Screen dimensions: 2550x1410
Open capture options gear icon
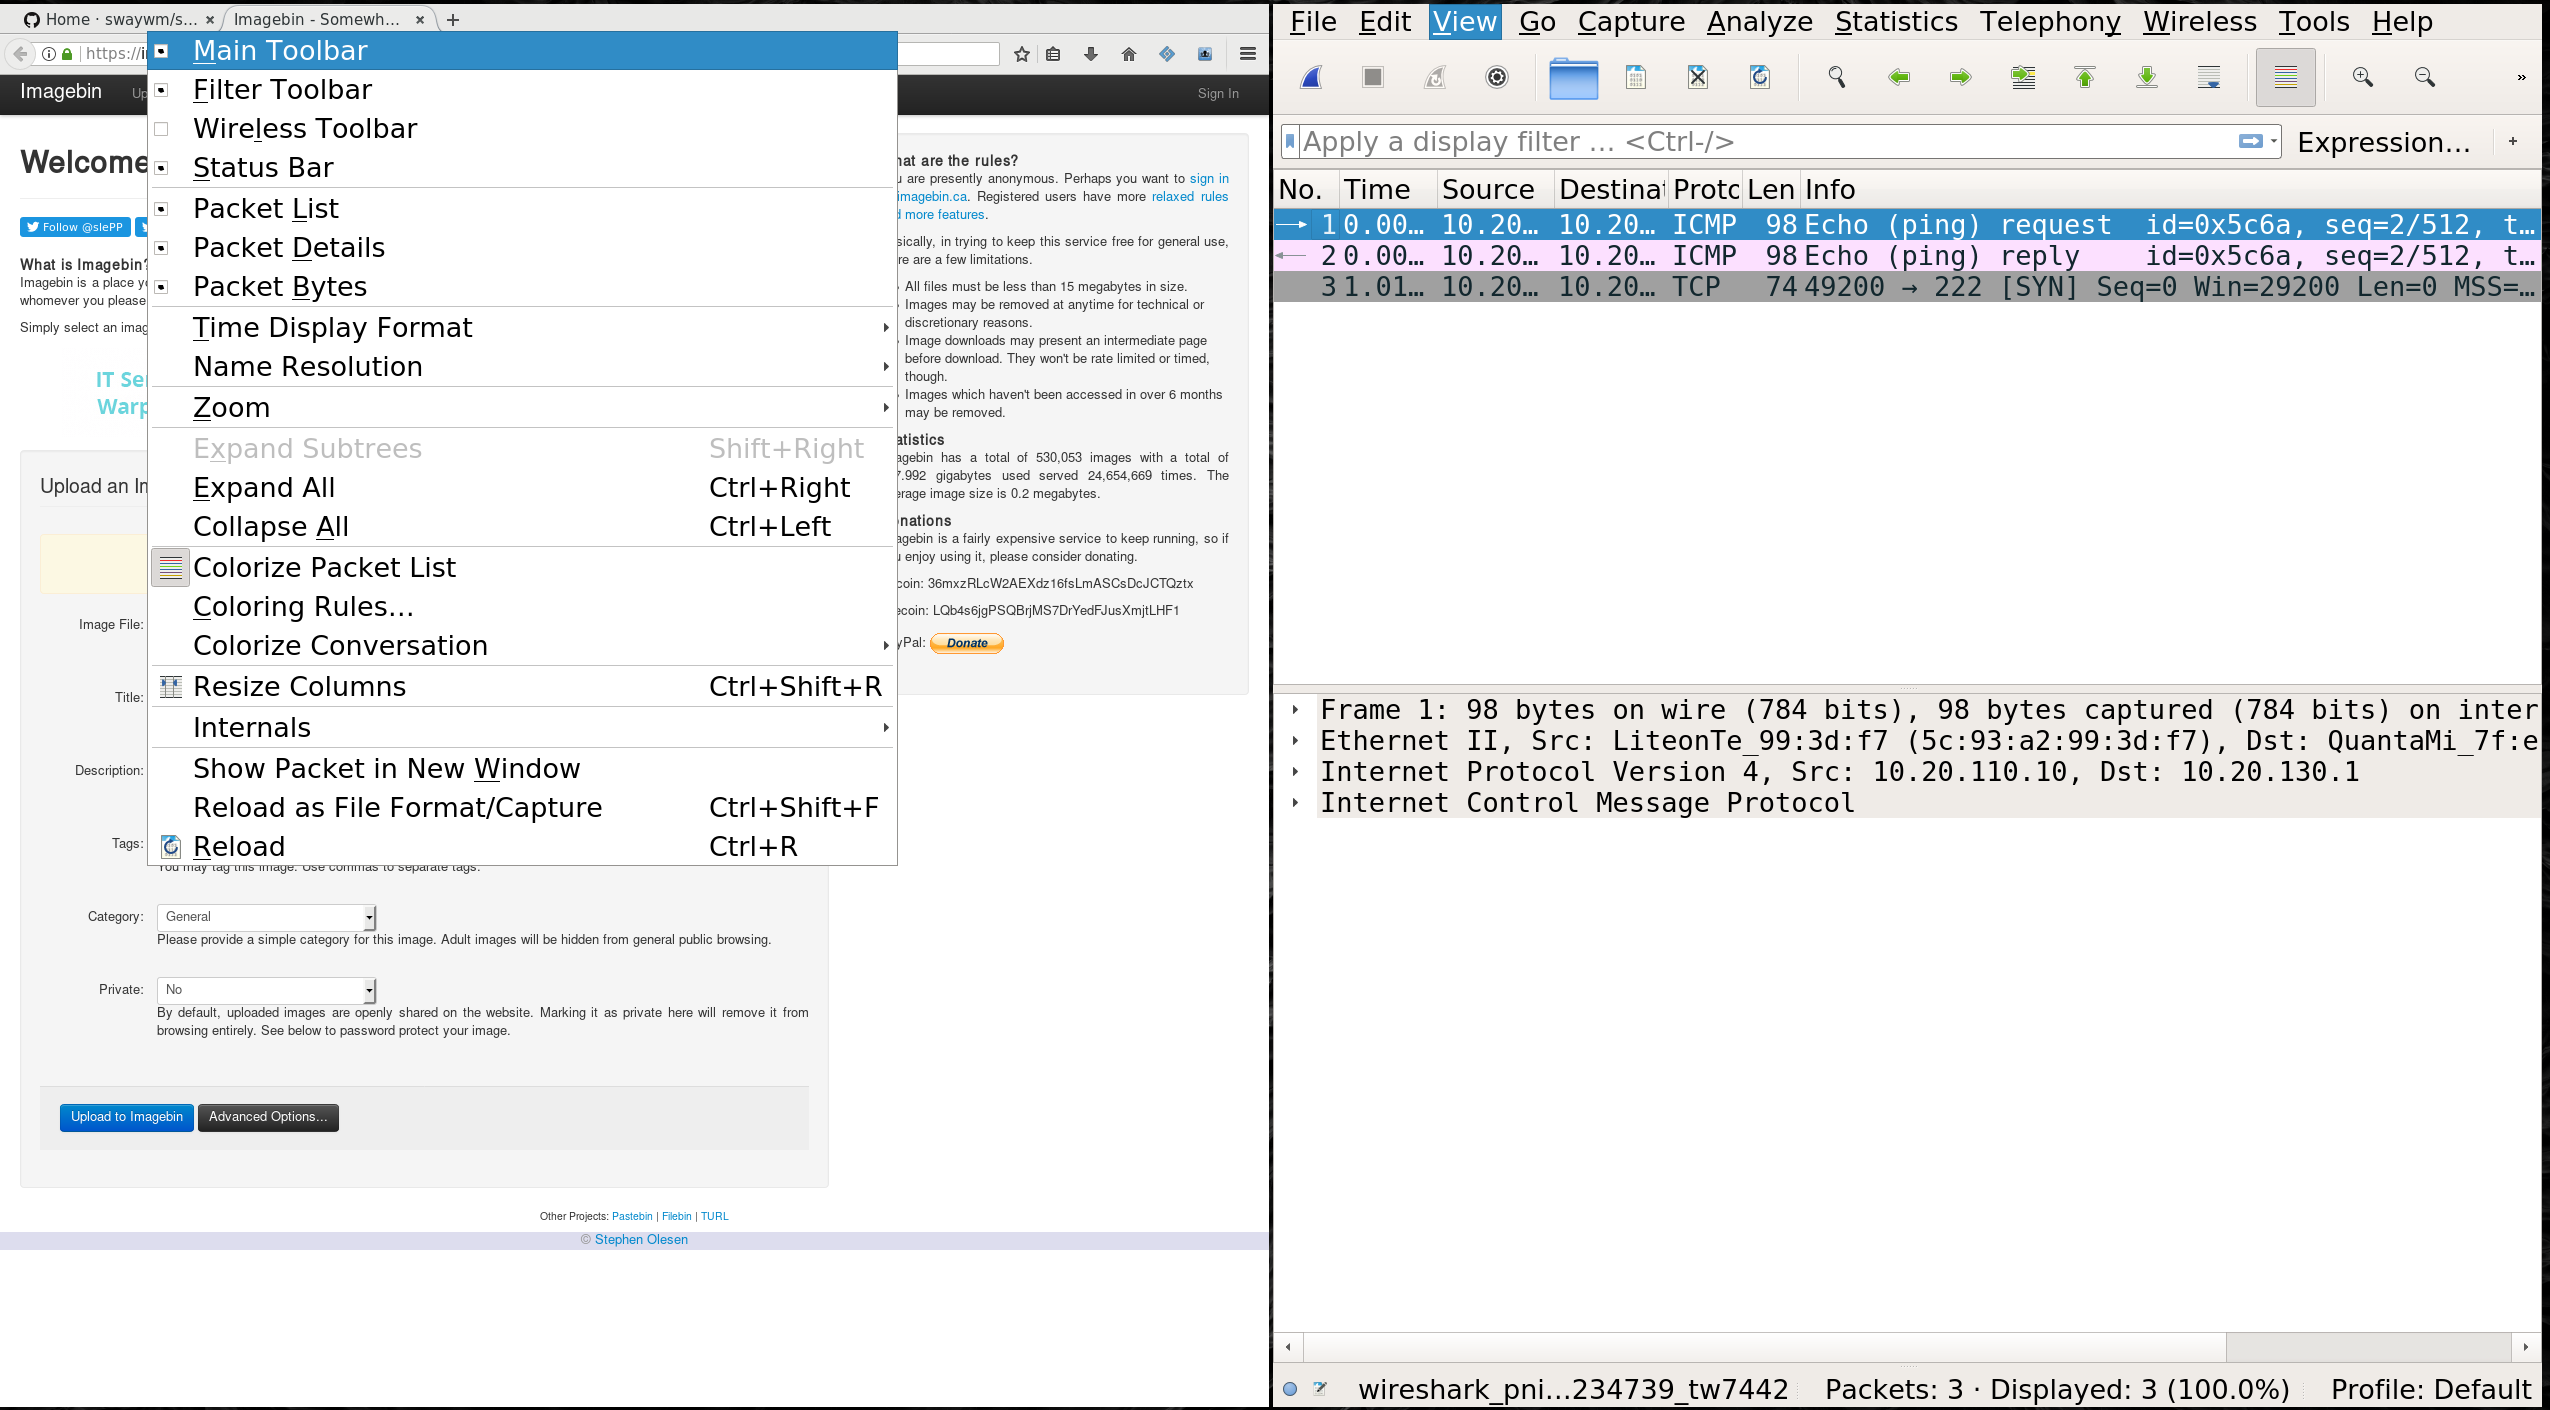[1497, 77]
